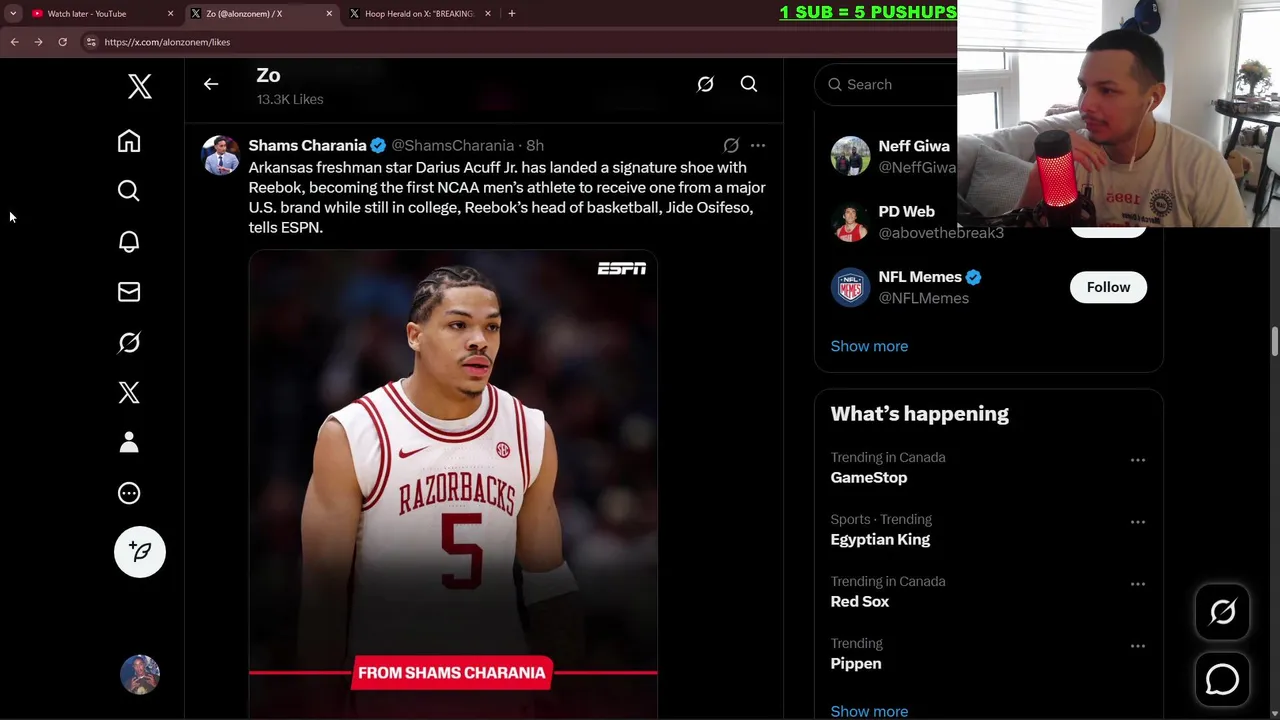The height and width of the screenshot is (720, 1280).
Task: Click the browser back button
Action: (x=14, y=42)
